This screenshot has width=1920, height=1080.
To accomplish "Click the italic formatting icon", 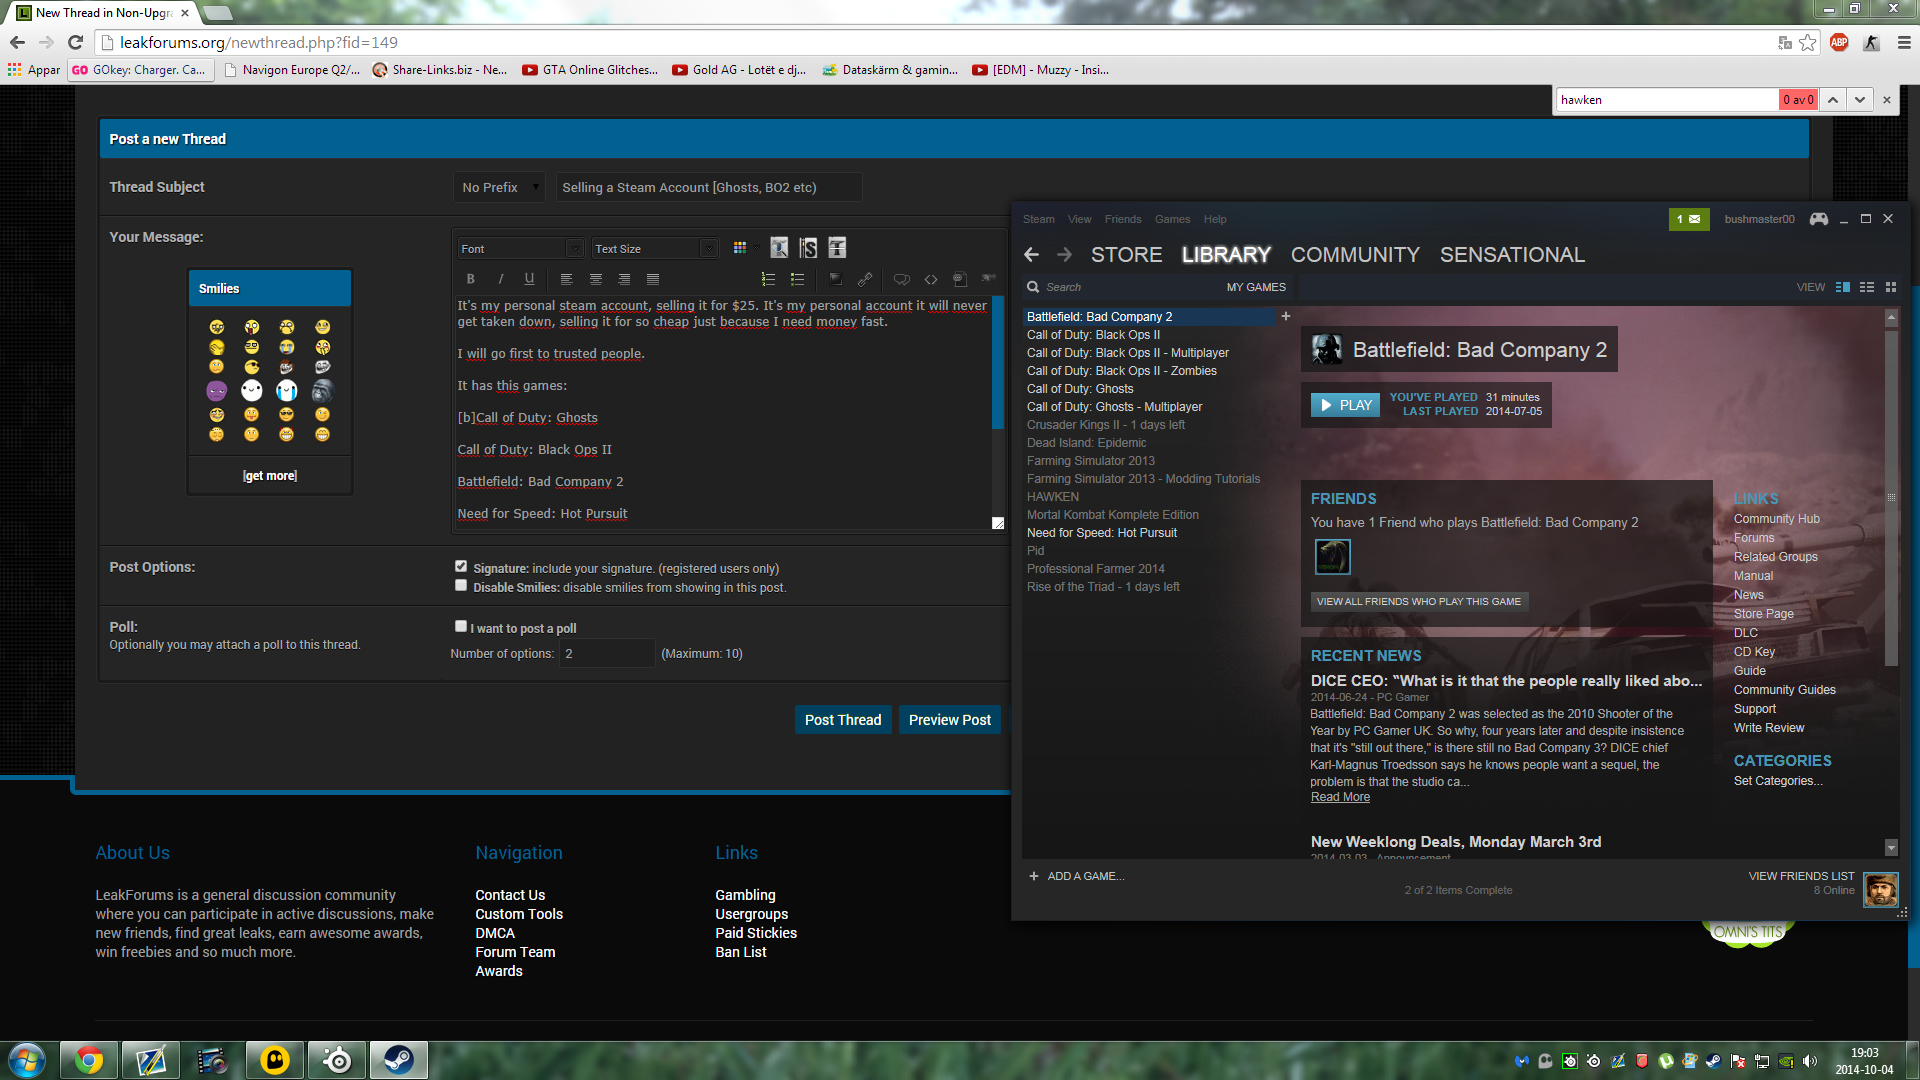I will 500,279.
